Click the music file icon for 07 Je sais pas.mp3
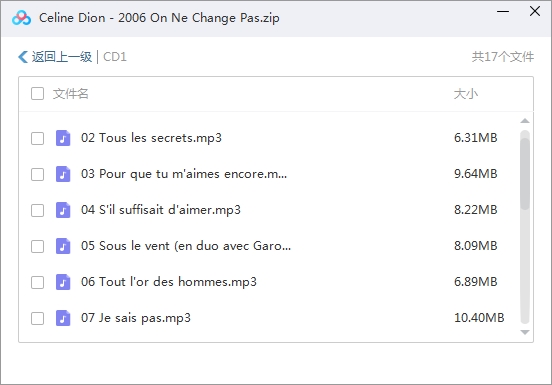Viewport: 552px width, 385px height. click(x=63, y=318)
